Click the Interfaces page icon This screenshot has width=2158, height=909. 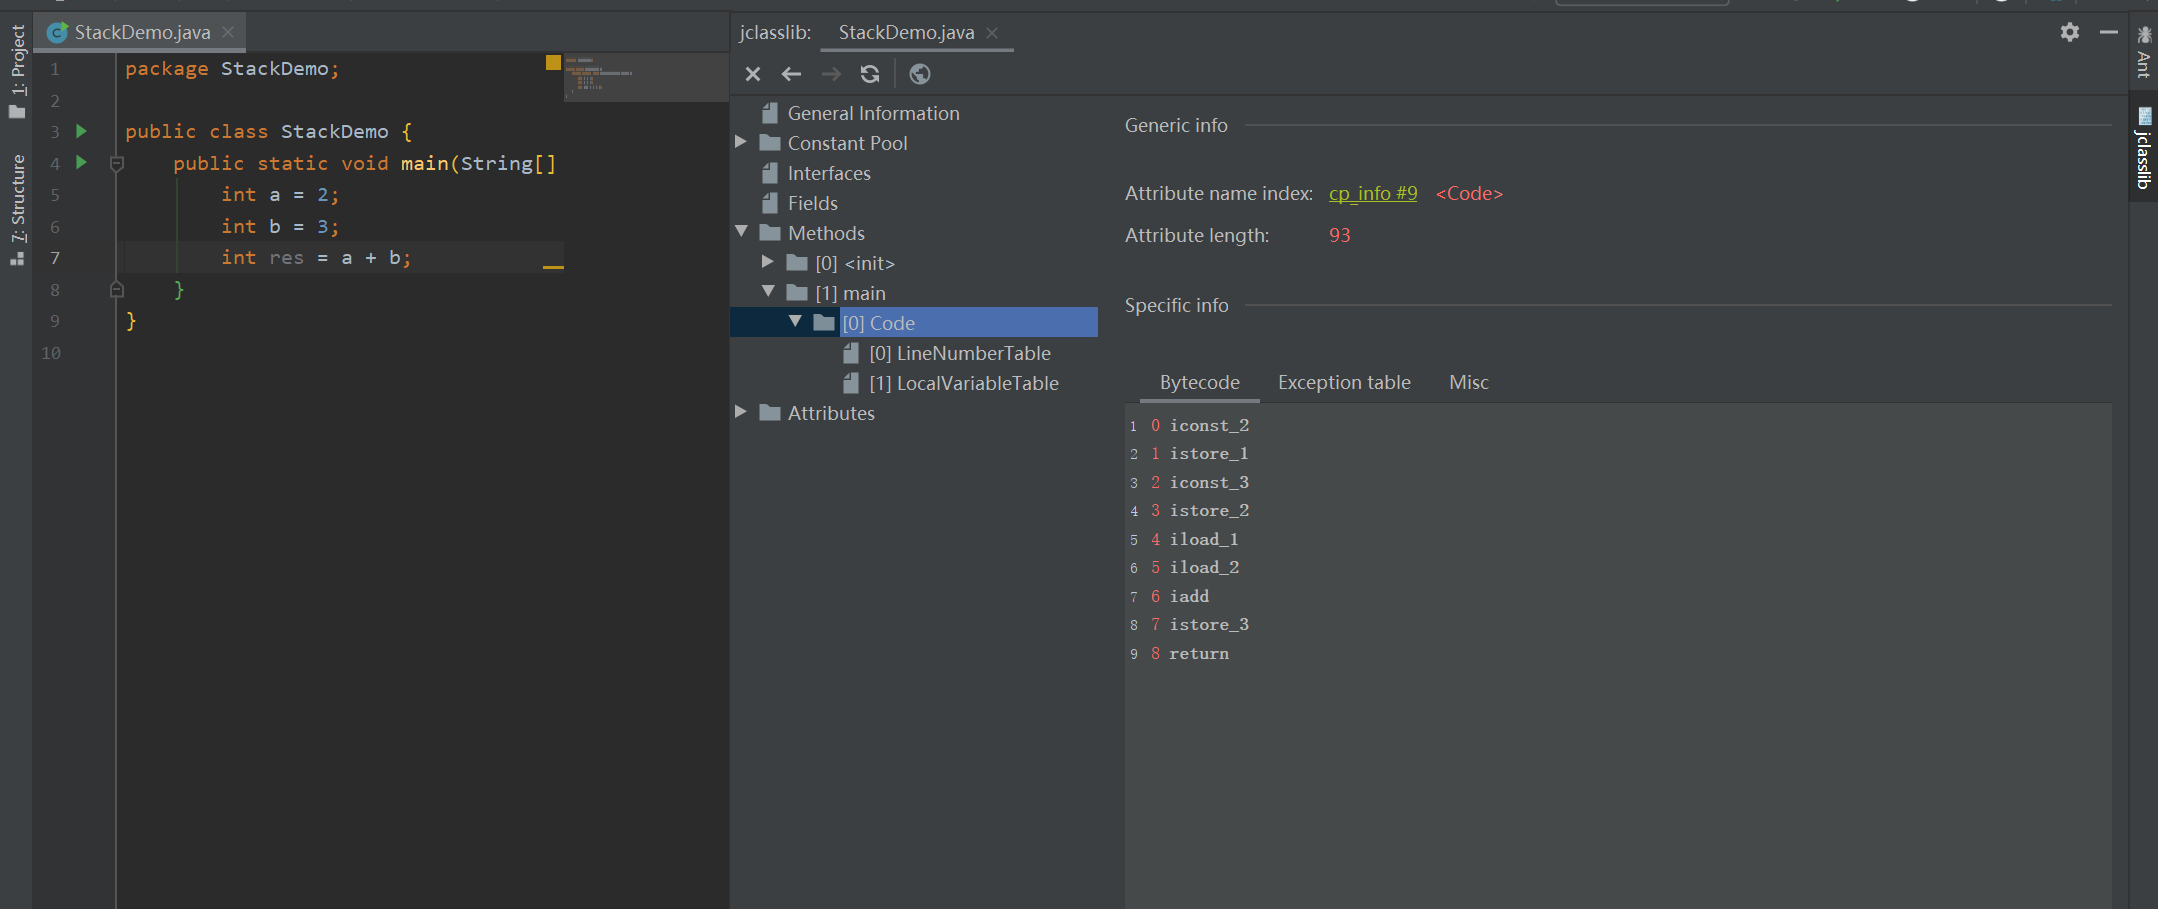[770, 173]
